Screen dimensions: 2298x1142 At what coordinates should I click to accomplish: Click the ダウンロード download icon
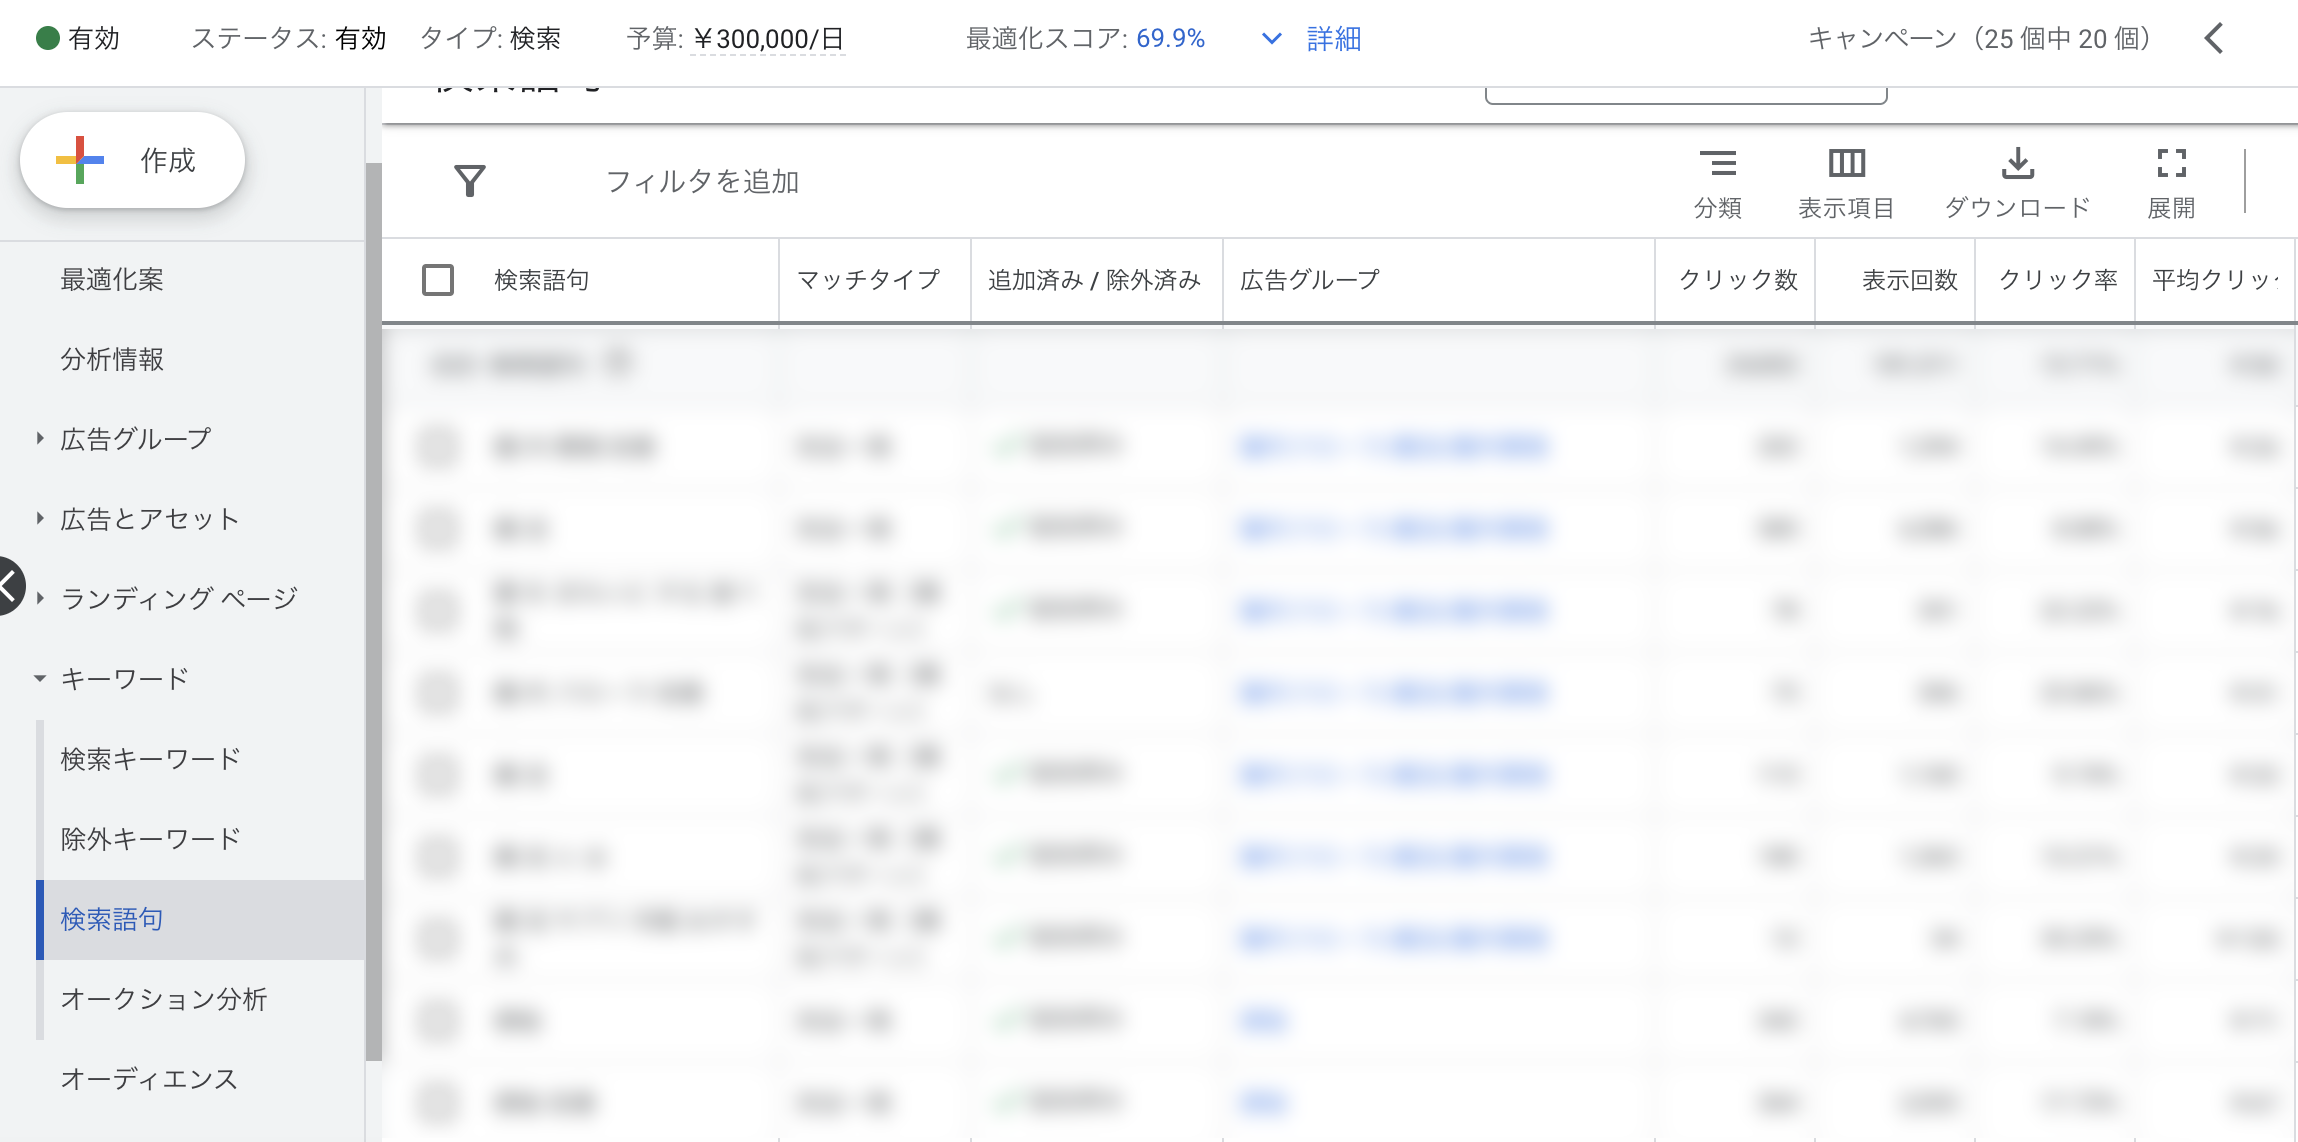coord(2018,163)
